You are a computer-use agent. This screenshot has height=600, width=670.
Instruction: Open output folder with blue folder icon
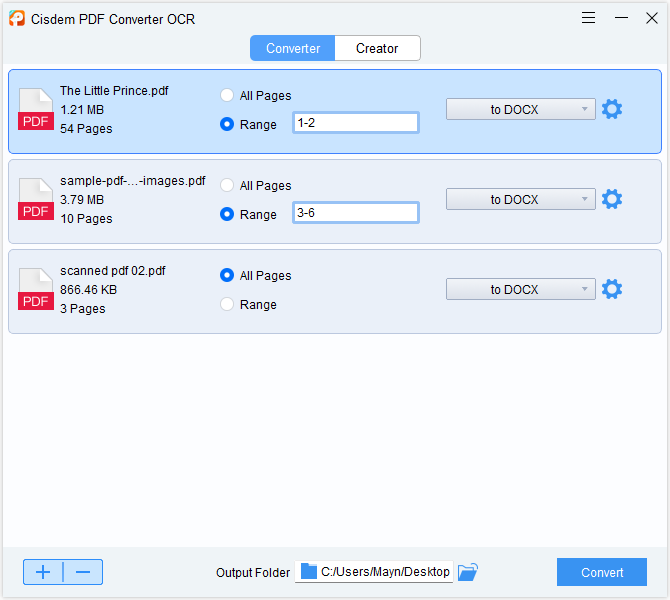[467, 572]
